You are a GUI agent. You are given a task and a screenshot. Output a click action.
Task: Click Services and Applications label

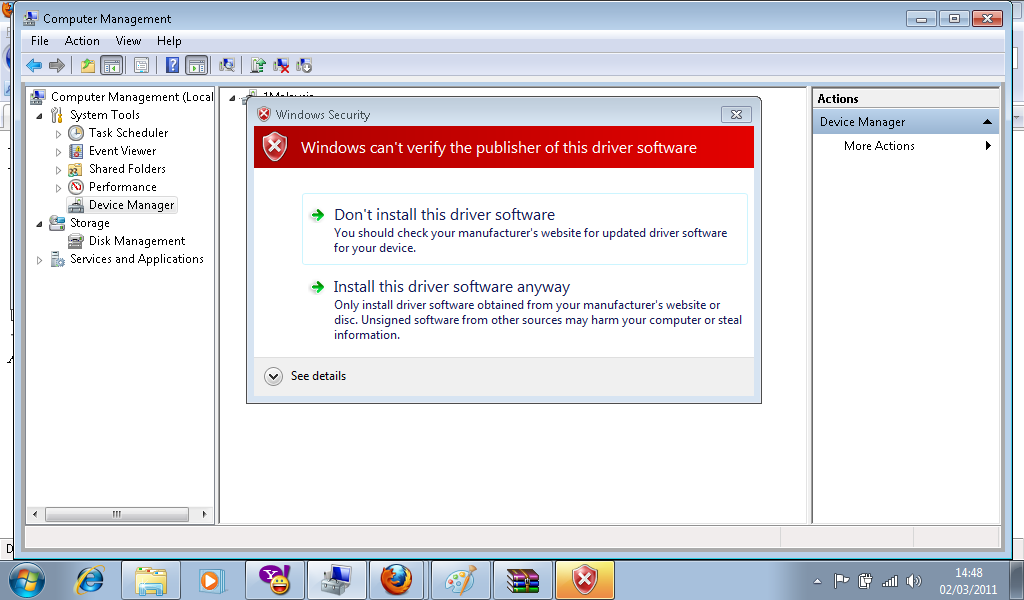point(137,259)
